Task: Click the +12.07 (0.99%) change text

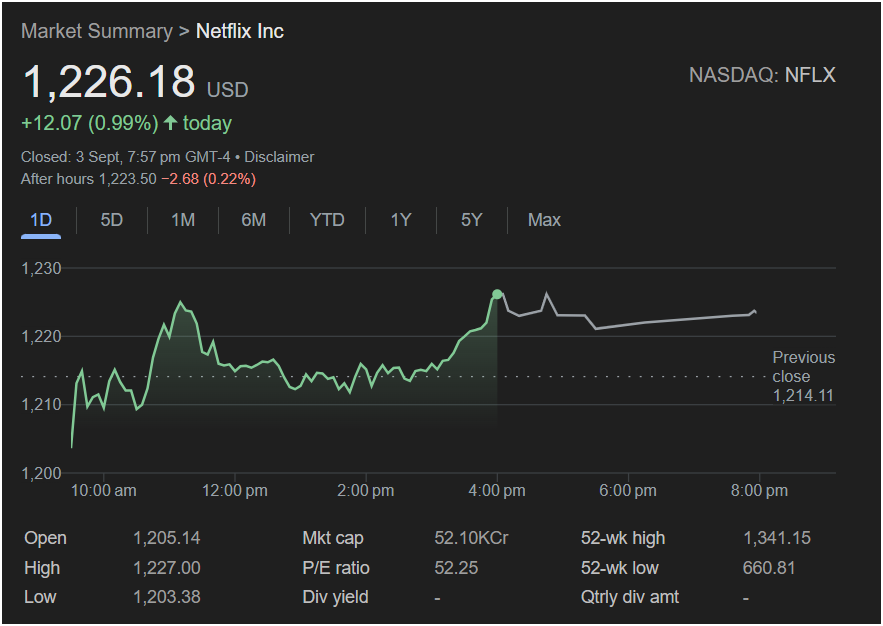Action: (90, 123)
